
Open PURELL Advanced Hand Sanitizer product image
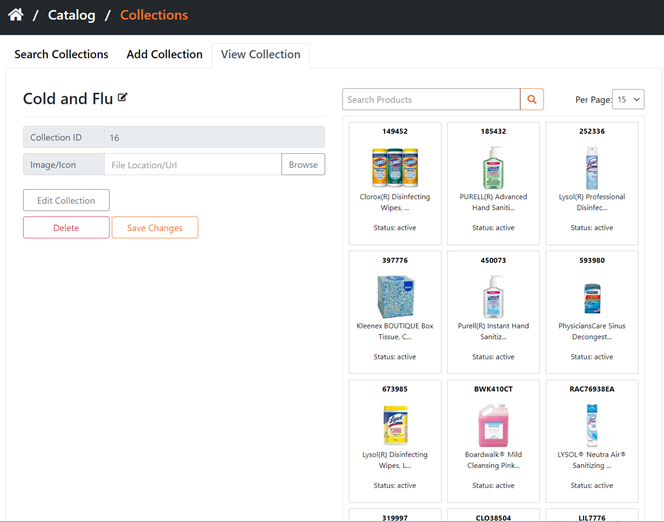(493, 167)
